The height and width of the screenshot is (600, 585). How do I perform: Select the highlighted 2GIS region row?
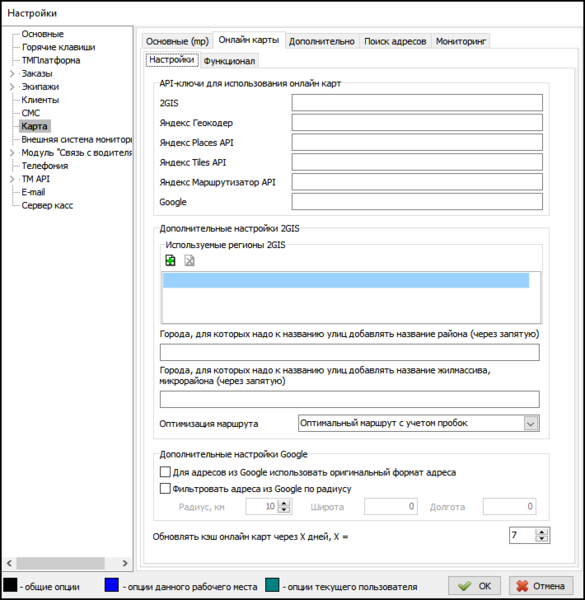[x=346, y=280]
